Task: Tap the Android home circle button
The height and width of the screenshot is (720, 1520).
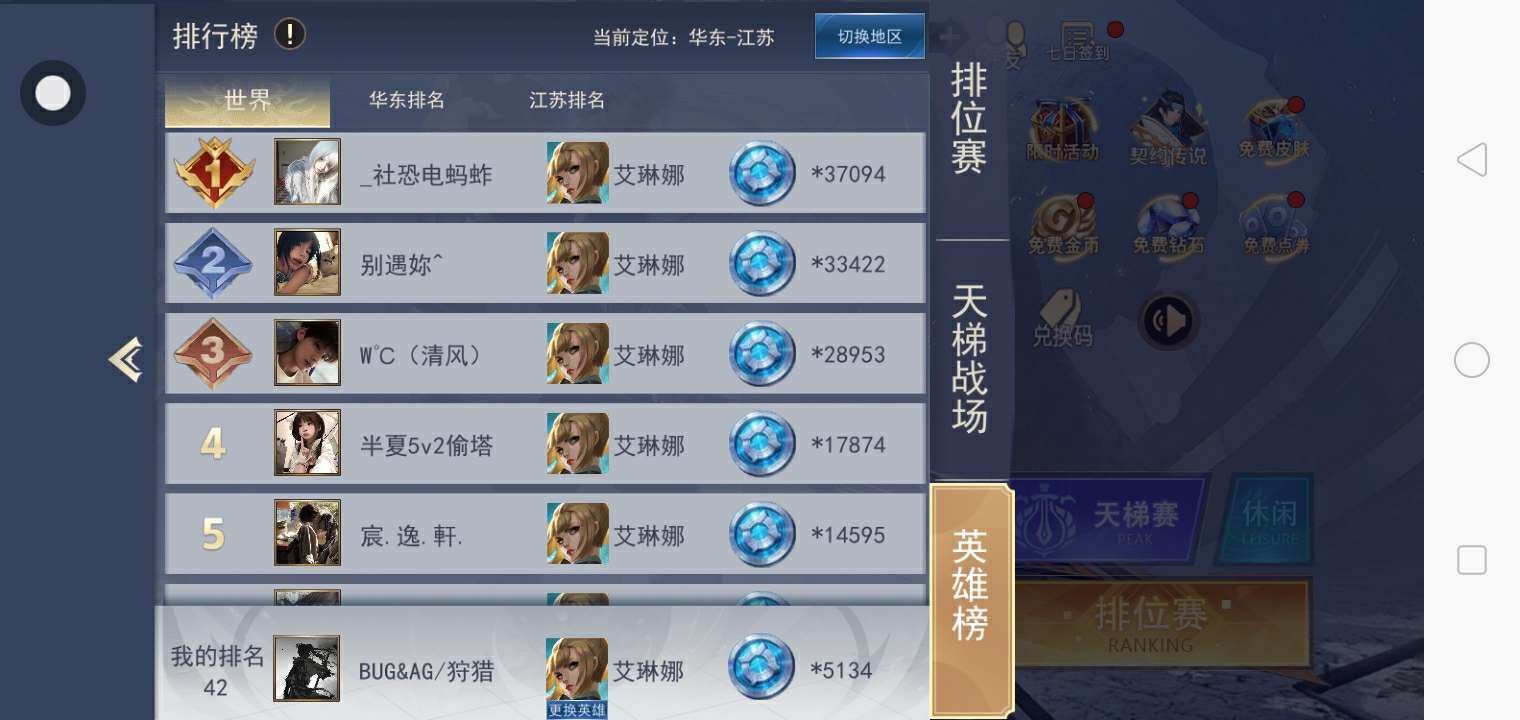Action: [1472, 360]
